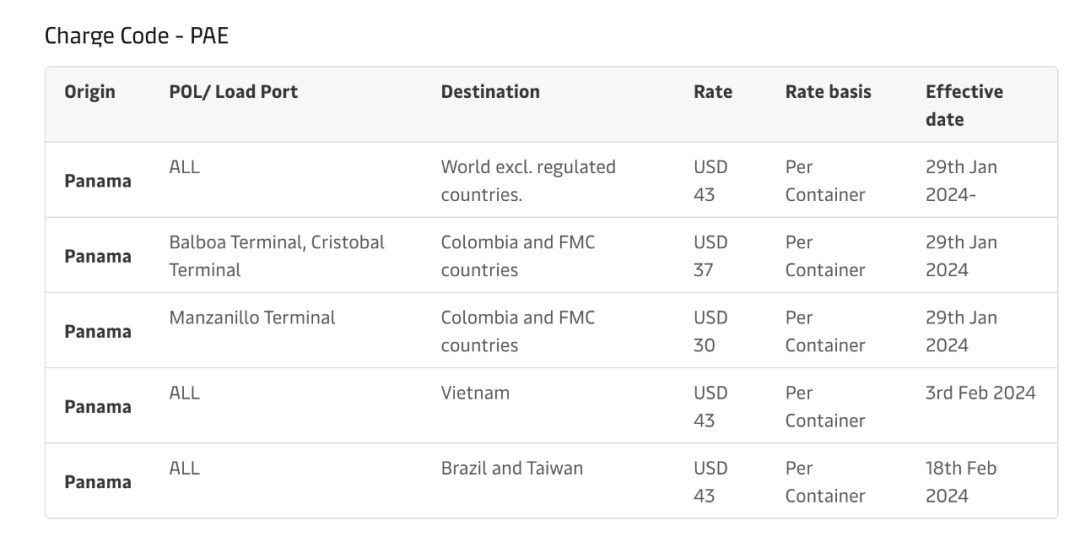
Task: Select the "3rd Feb 2024" effective date
Action: pos(980,393)
